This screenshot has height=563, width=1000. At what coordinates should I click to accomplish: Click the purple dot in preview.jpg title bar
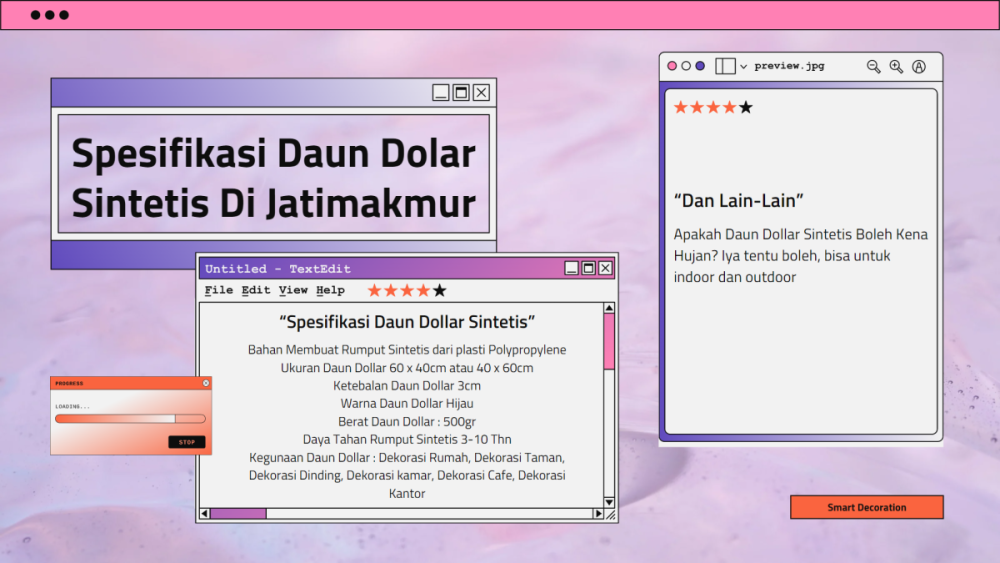coord(700,66)
